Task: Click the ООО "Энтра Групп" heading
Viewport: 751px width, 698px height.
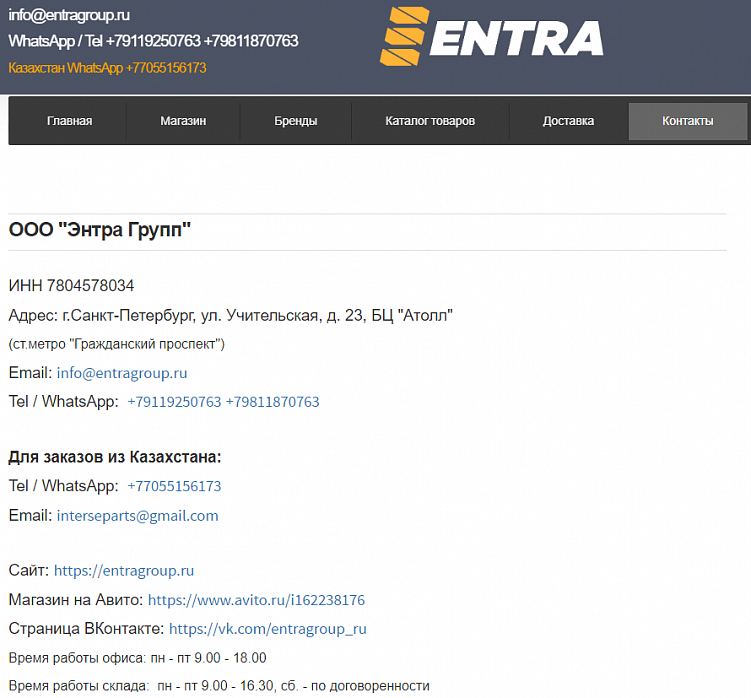Action: point(100,229)
